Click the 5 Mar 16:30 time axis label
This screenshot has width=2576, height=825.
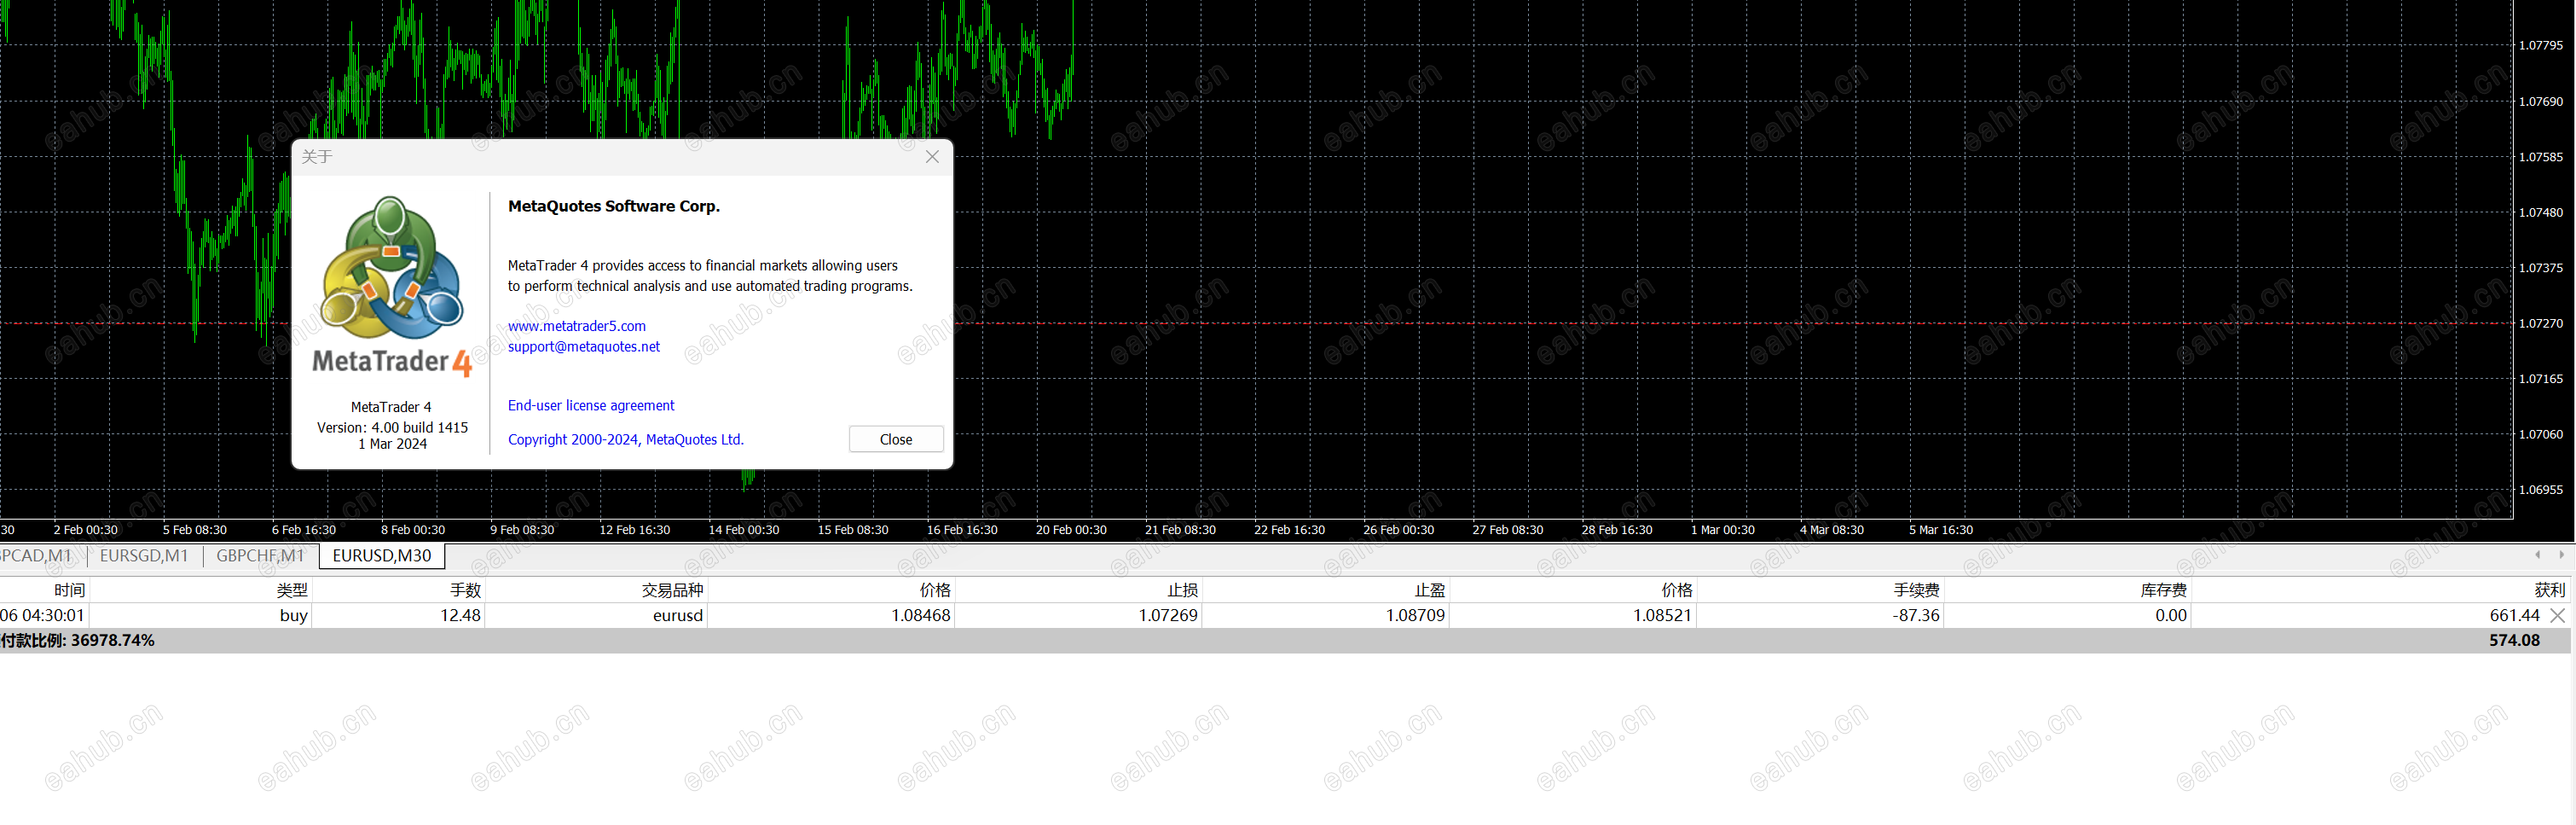(x=1941, y=531)
